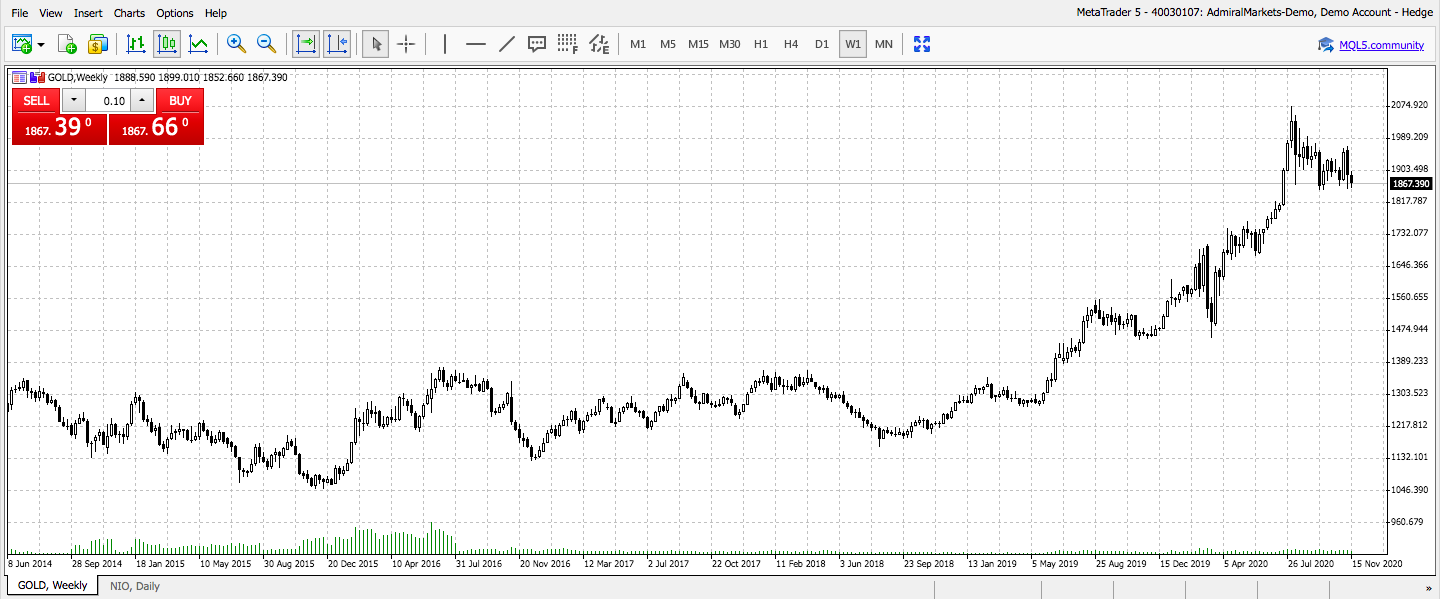Activate the crosshair tool
The height and width of the screenshot is (599, 1440).
click(x=406, y=44)
